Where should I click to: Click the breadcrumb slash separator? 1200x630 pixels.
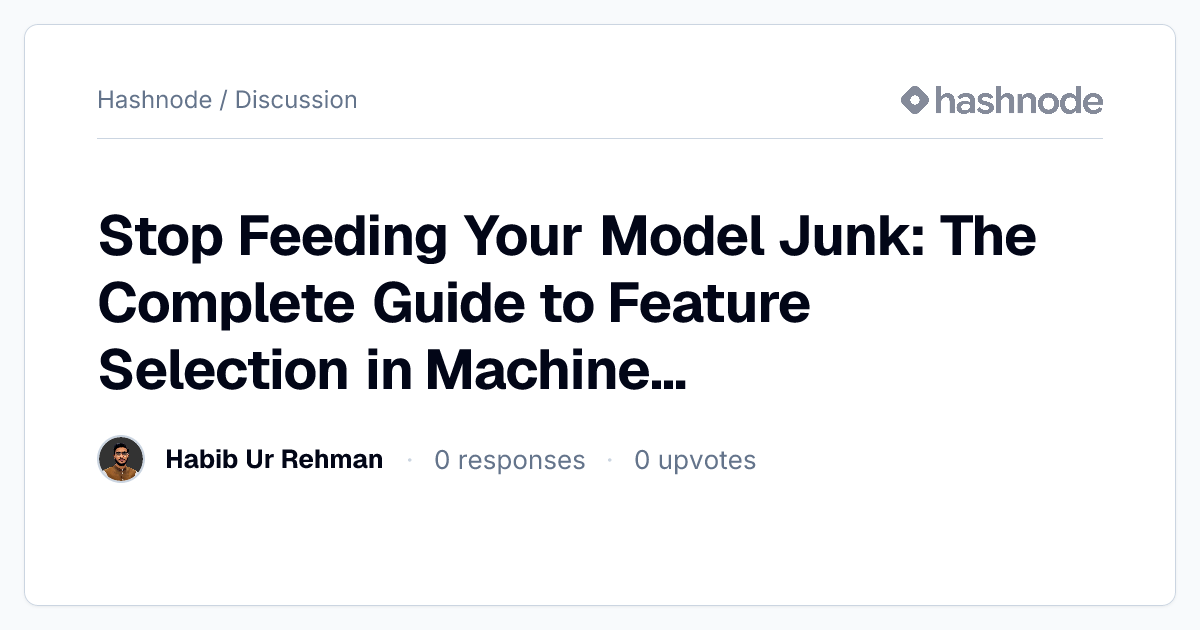pos(223,100)
